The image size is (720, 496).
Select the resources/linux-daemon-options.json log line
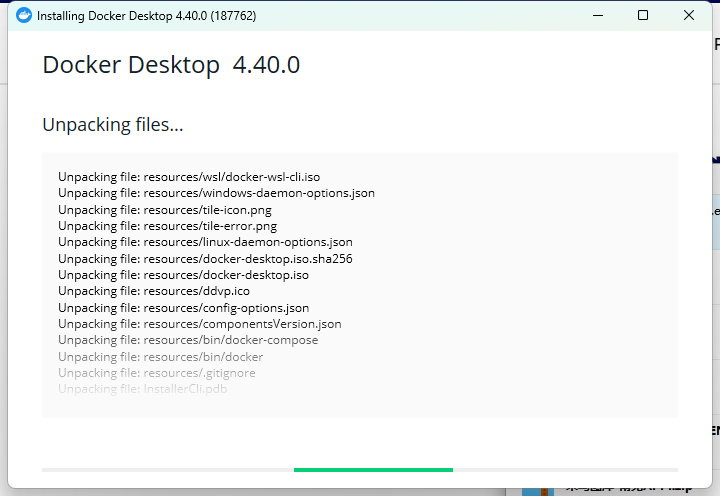[x=205, y=242]
